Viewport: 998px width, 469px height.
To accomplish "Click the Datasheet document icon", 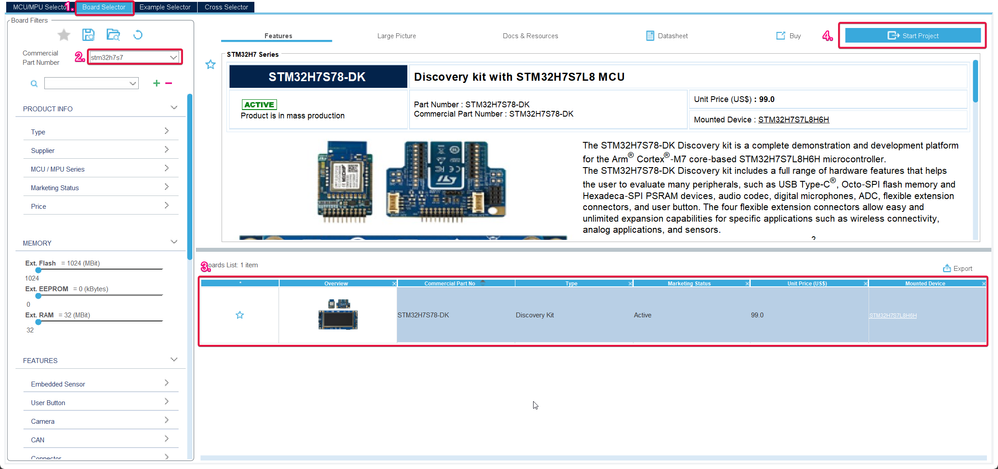I will (x=650, y=36).
